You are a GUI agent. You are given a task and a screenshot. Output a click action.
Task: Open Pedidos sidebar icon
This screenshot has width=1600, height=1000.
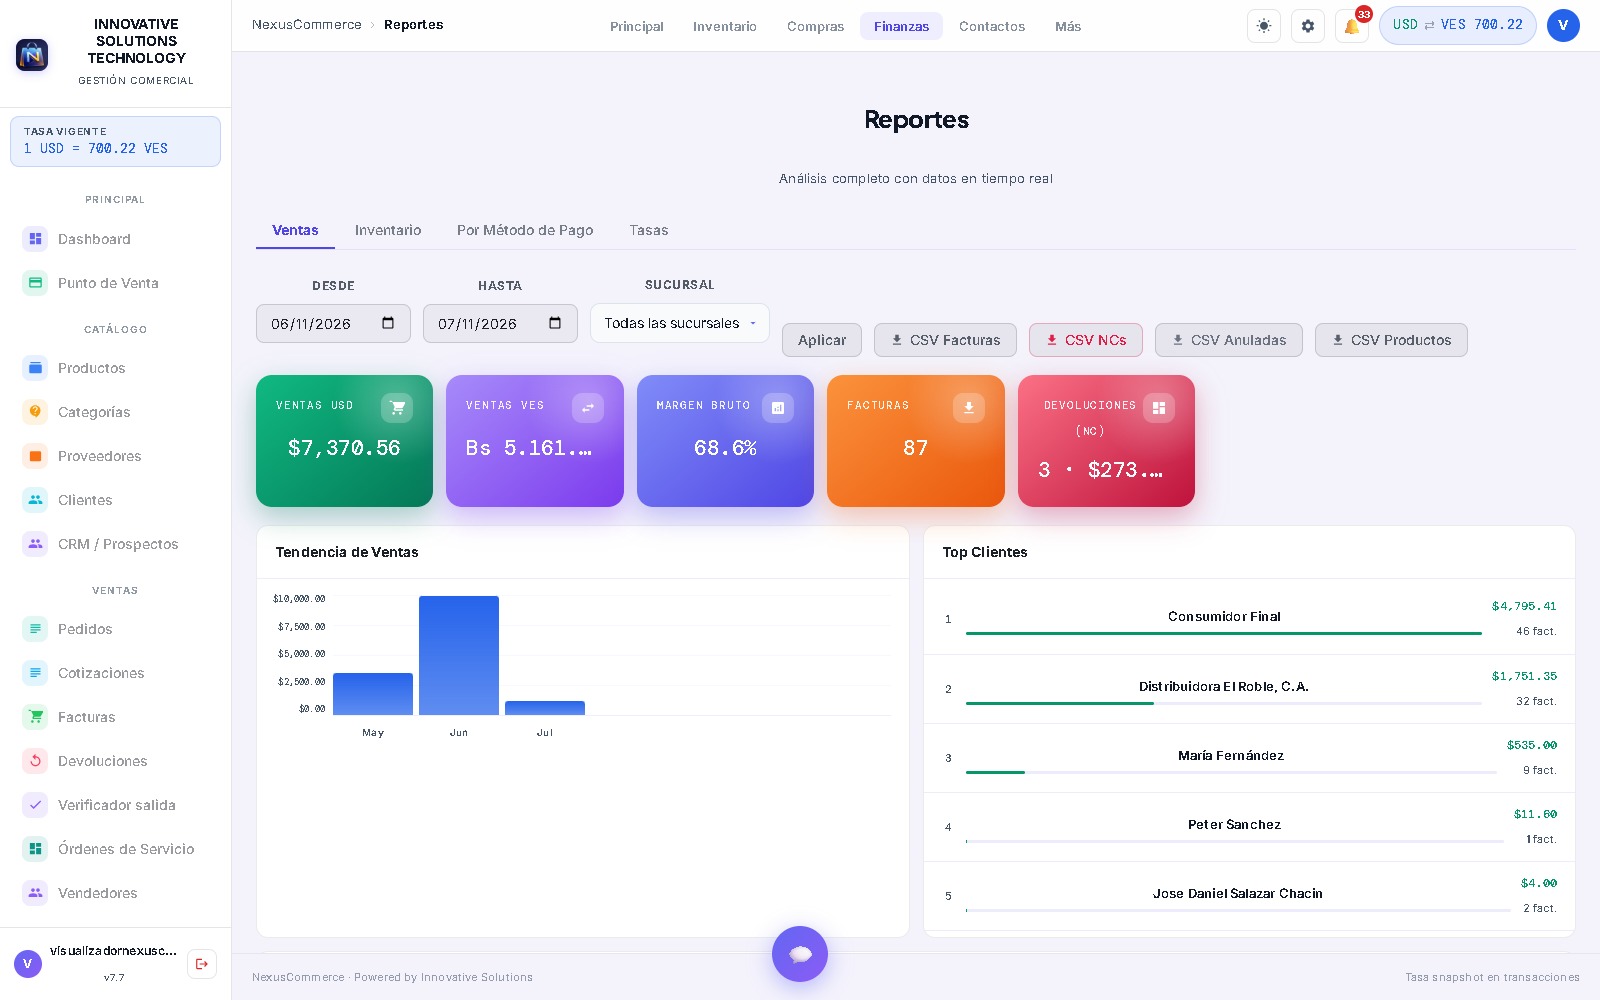(x=35, y=629)
